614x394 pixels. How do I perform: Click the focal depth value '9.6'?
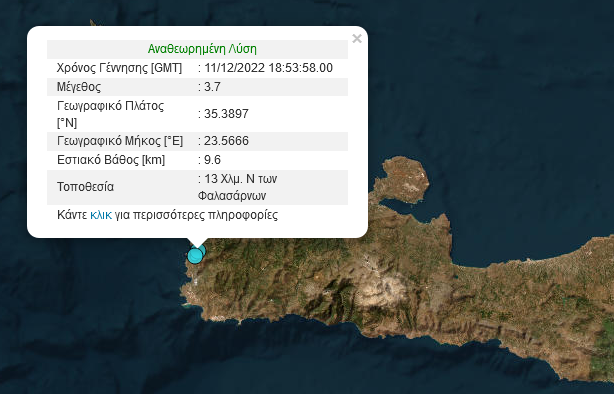[x=212, y=160]
